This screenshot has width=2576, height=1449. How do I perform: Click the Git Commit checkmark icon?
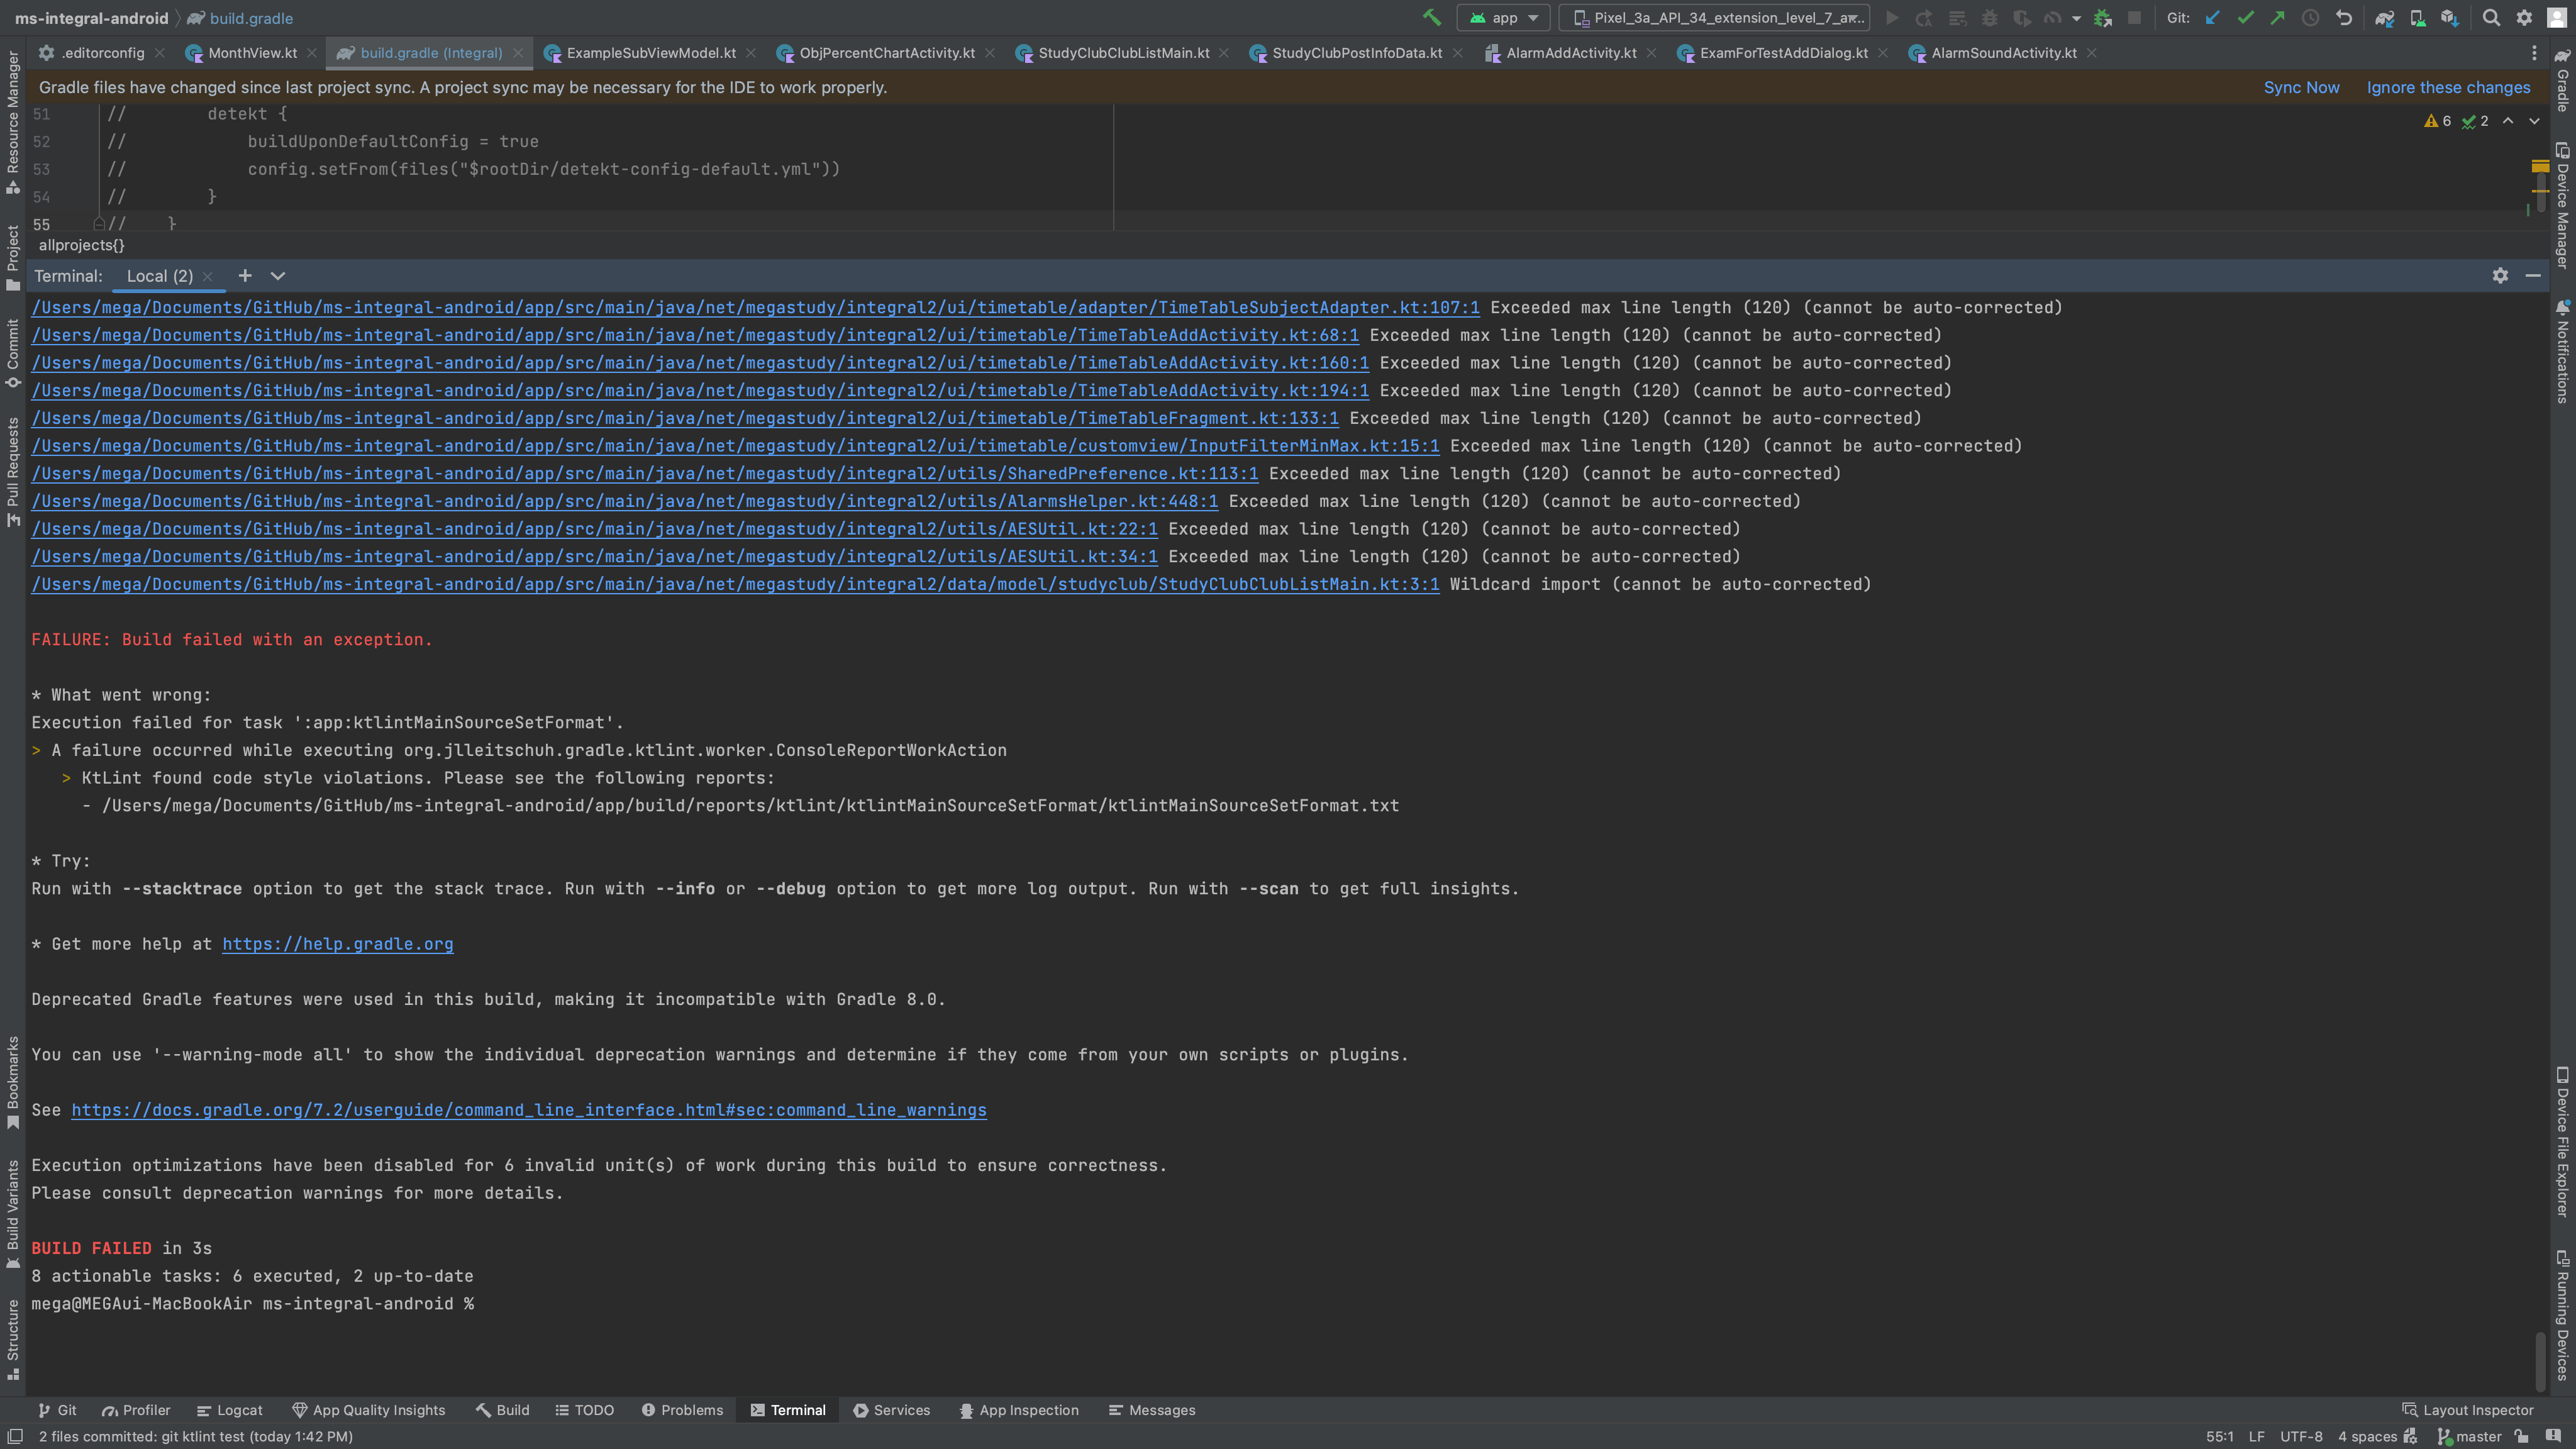[x=2245, y=18]
